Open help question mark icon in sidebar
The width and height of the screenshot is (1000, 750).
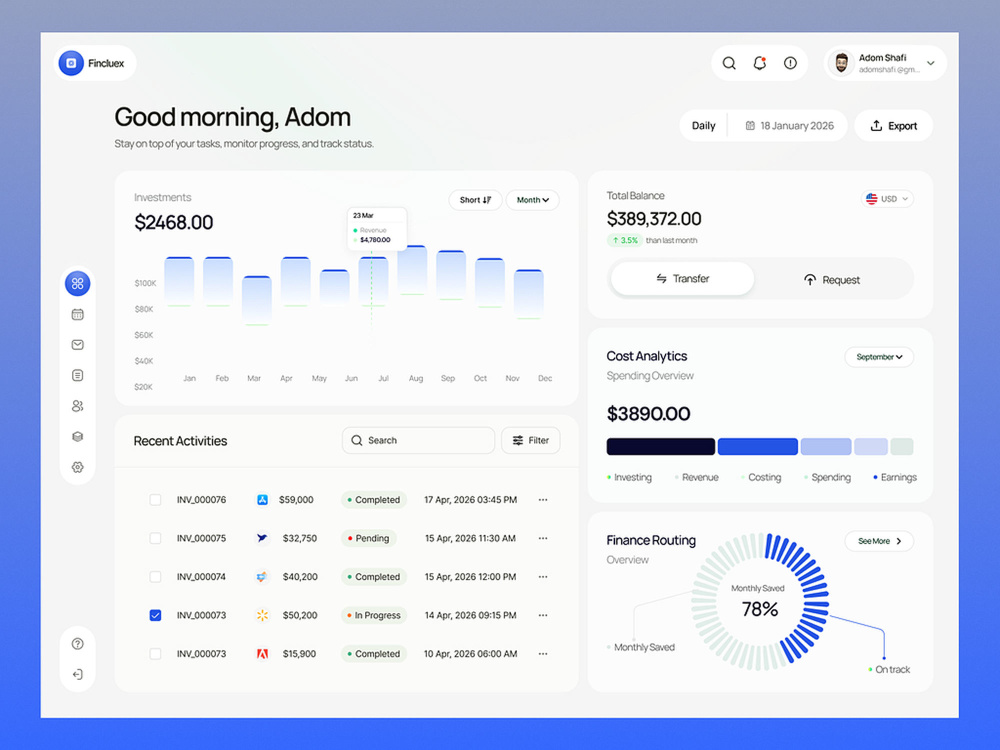click(78, 643)
